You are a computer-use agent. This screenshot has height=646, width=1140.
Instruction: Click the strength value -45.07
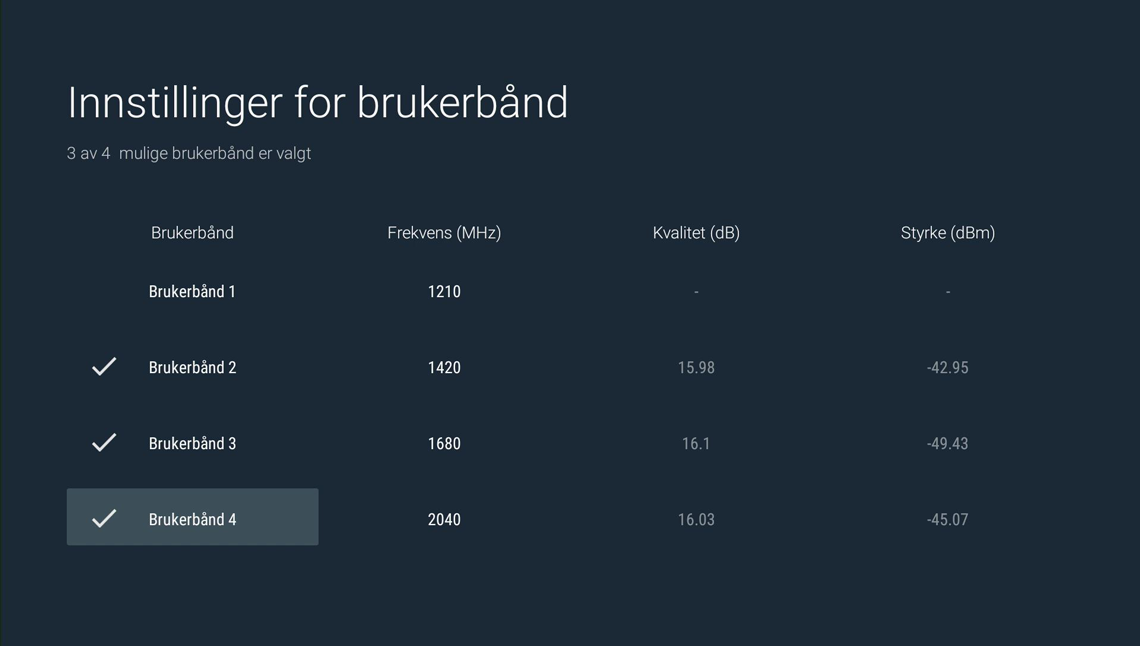point(947,519)
